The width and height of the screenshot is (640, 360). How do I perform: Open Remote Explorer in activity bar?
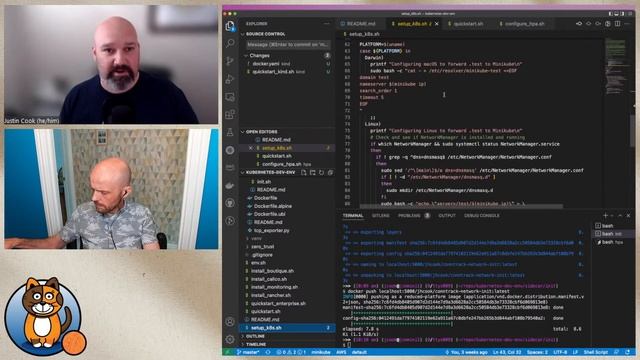click(230, 97)
